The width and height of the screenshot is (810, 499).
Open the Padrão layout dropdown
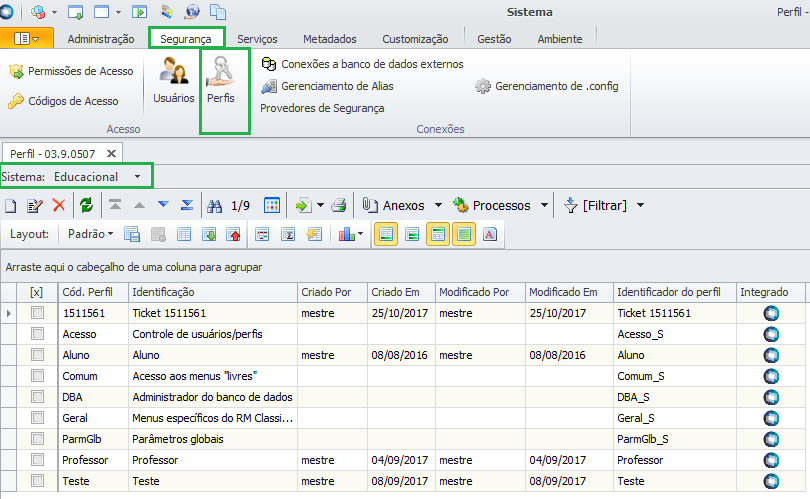coord(90,234)
